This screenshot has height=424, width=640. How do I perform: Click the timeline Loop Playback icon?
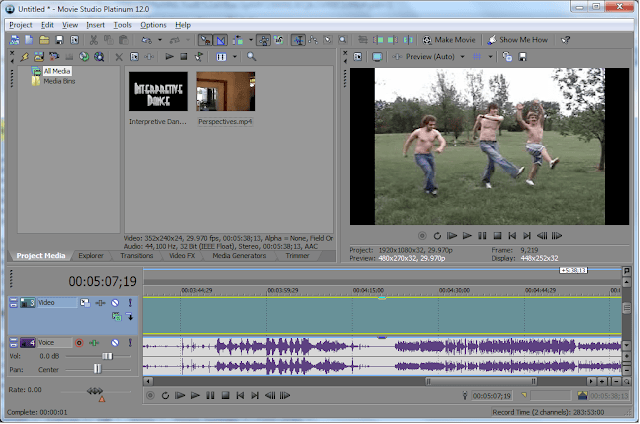click(x=165, y=395)
